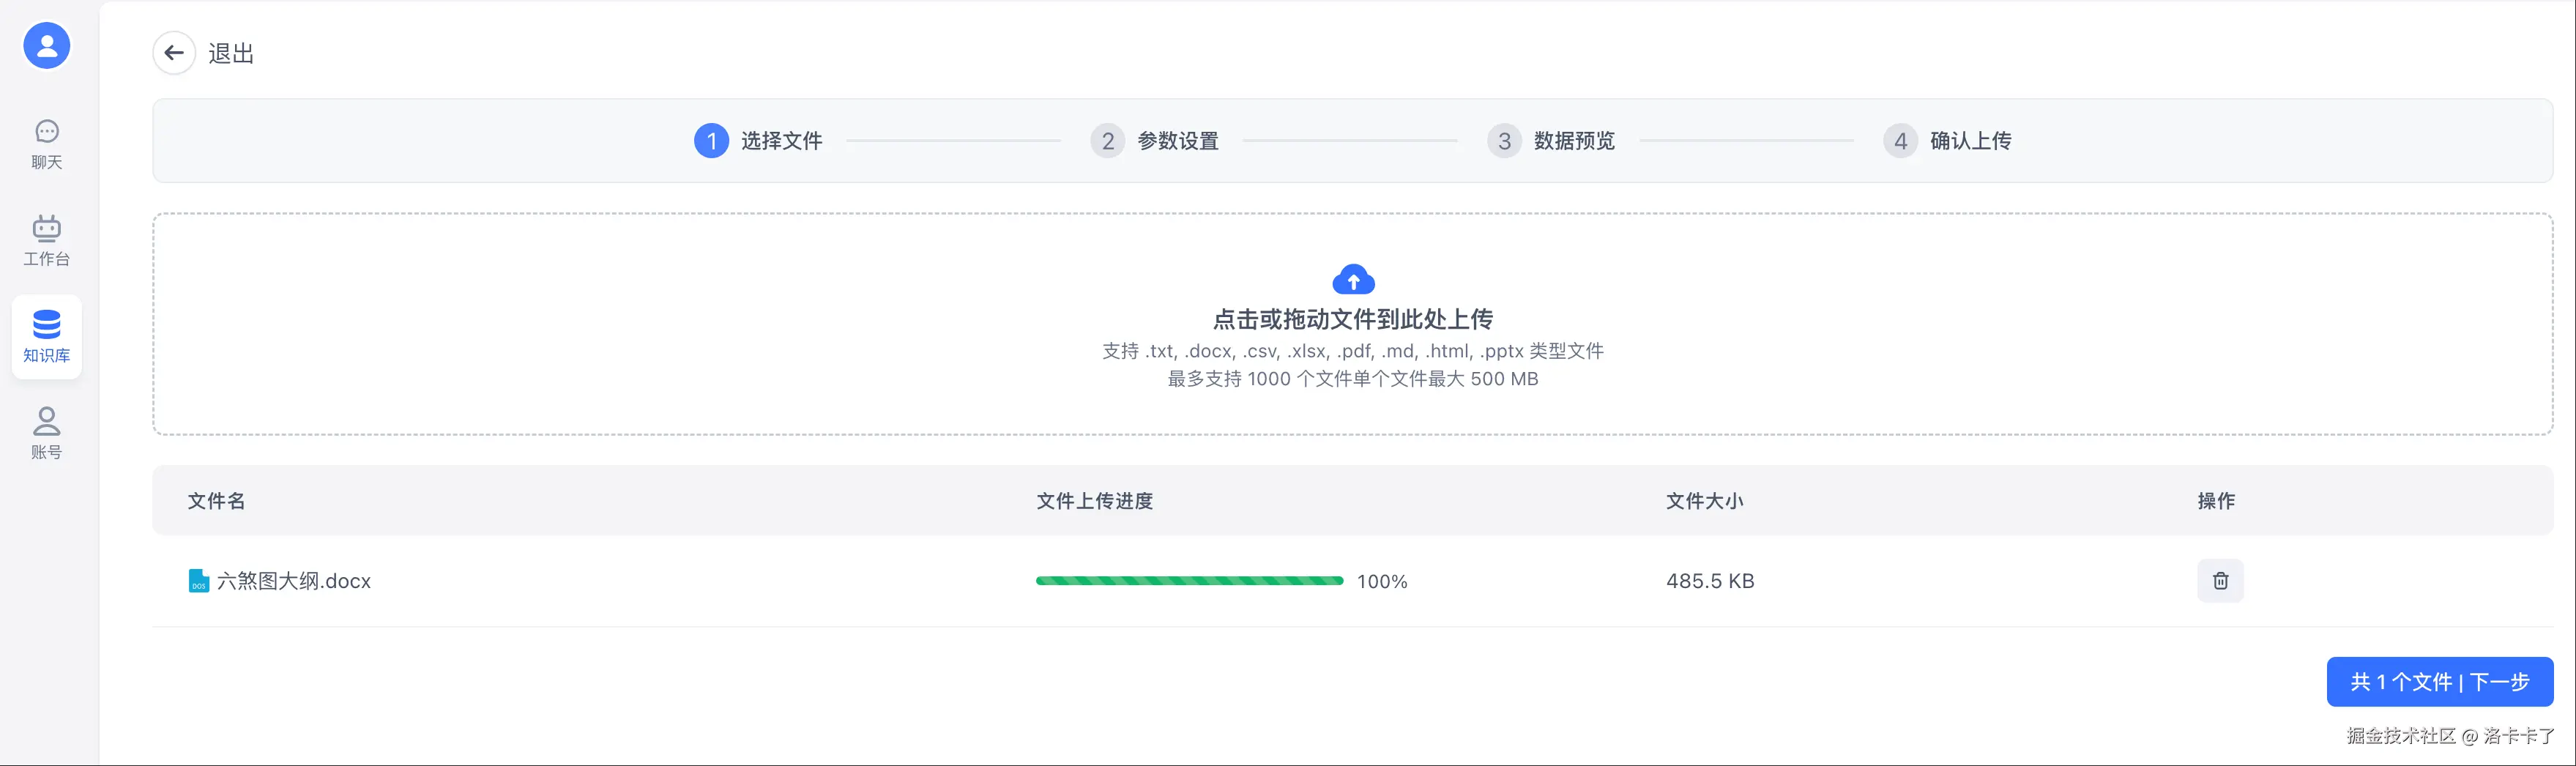Click the cloud upload icon
The image size is (2576, 766).
[1353, 279]
